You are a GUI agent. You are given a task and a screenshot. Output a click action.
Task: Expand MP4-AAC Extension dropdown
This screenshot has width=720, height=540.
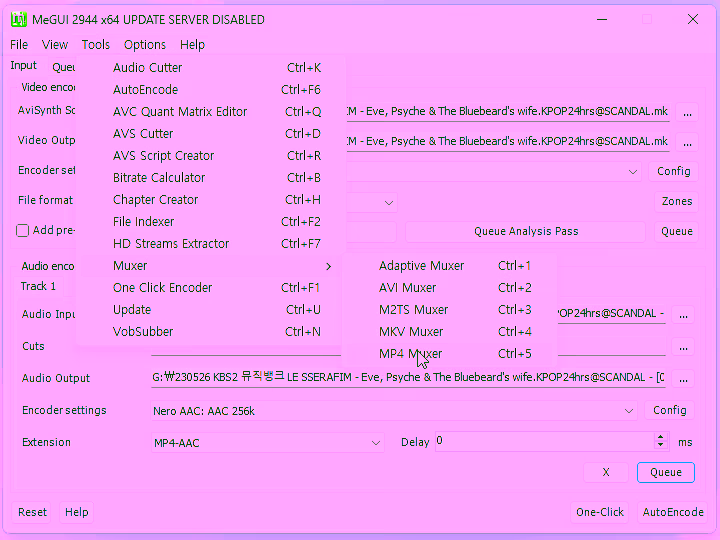click(x=376, y=443)
